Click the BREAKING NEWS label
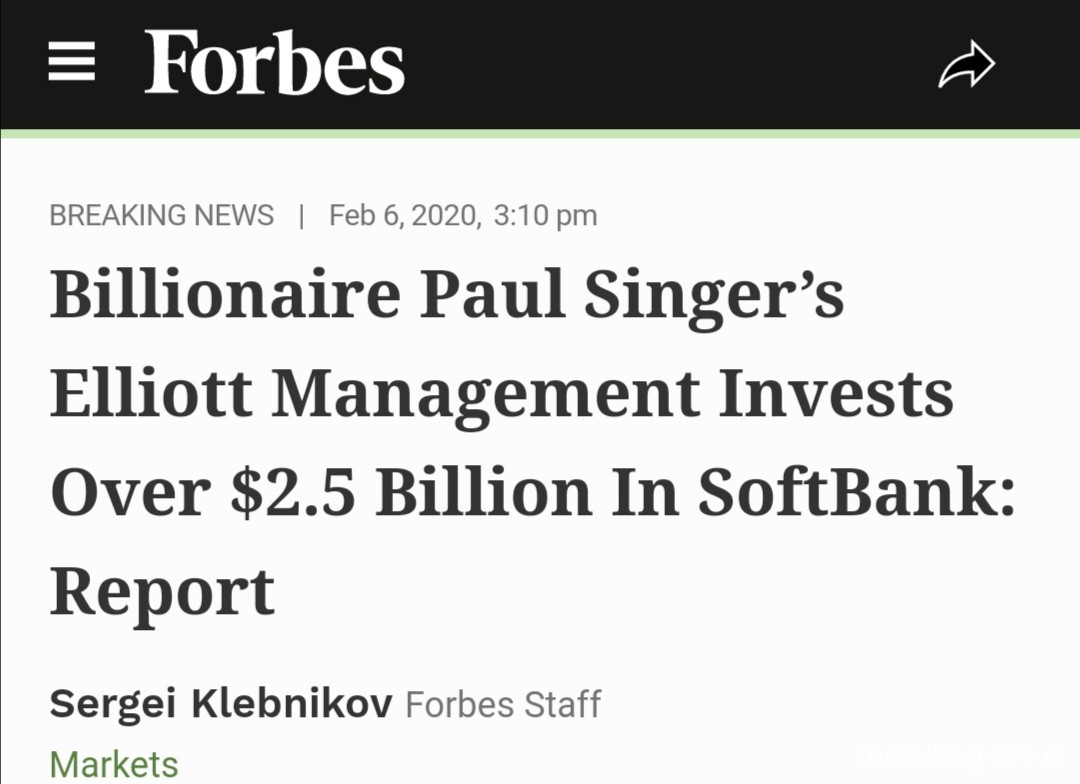 click(x=161, y=215)
